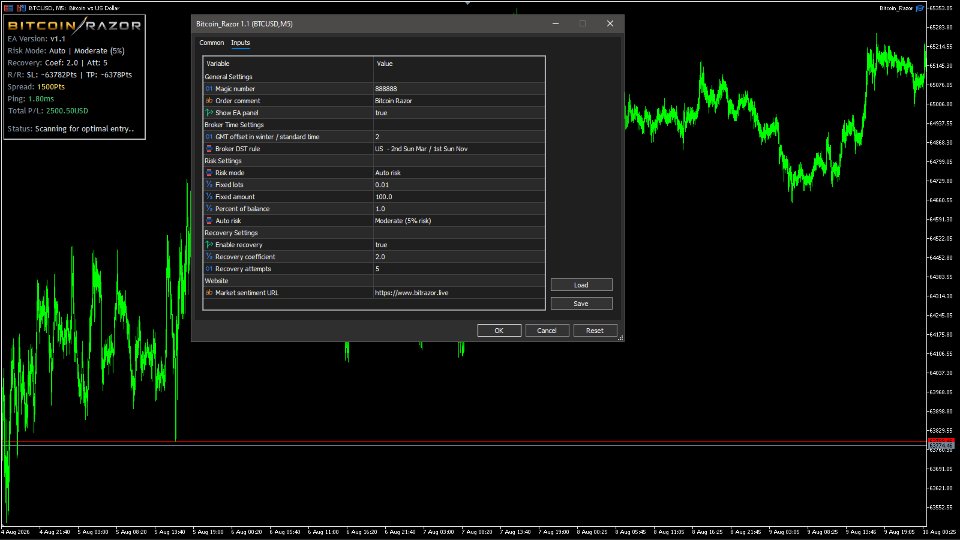
Task: Toggle the Enable recovery true value
Action: click(x=459, y=244)
